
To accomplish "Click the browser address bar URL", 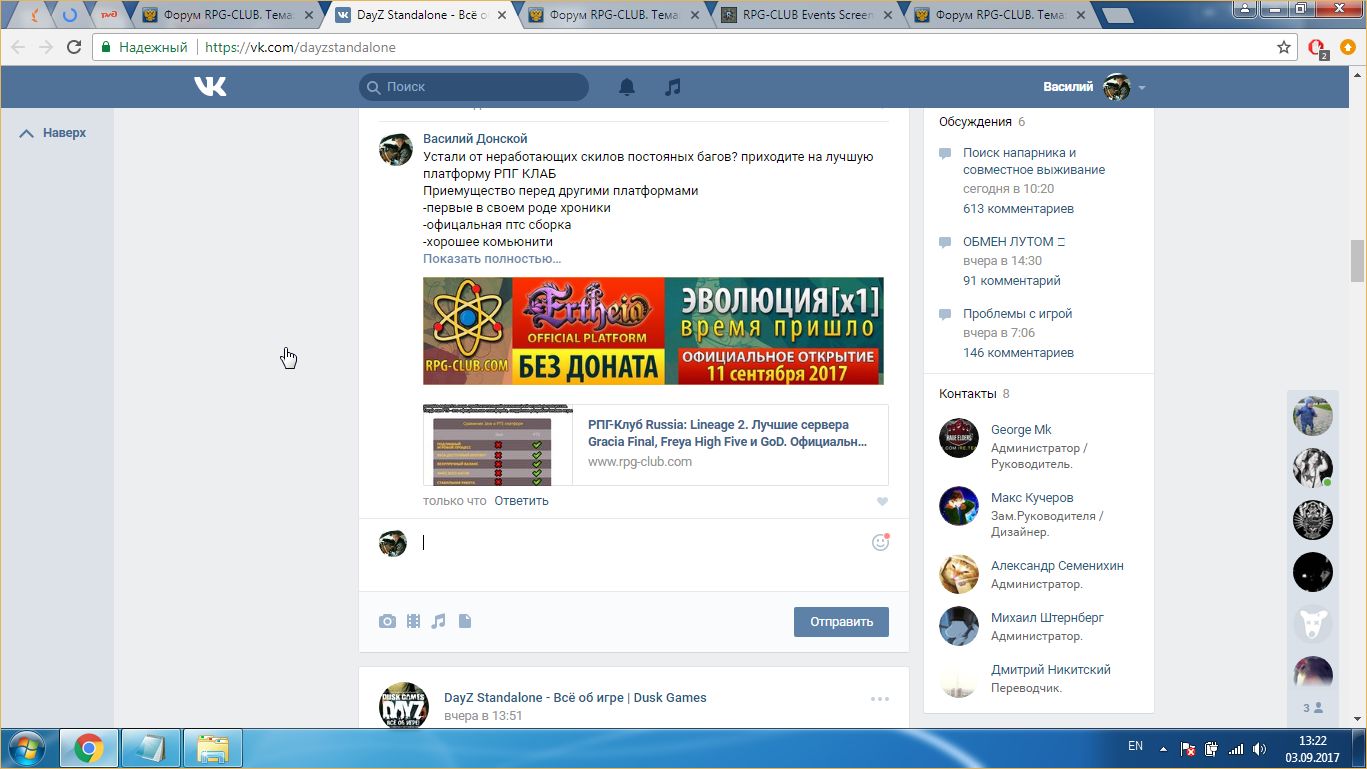I will [300, 47].
